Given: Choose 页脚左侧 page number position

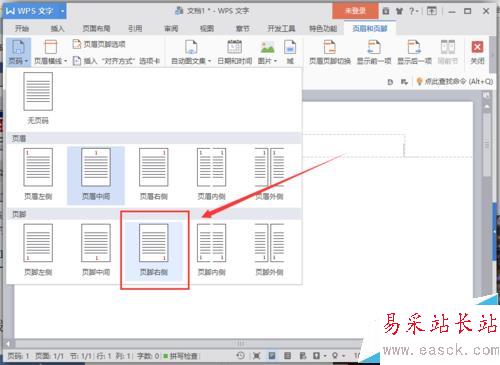Looking at the screenshot, I should click(38, 250).
